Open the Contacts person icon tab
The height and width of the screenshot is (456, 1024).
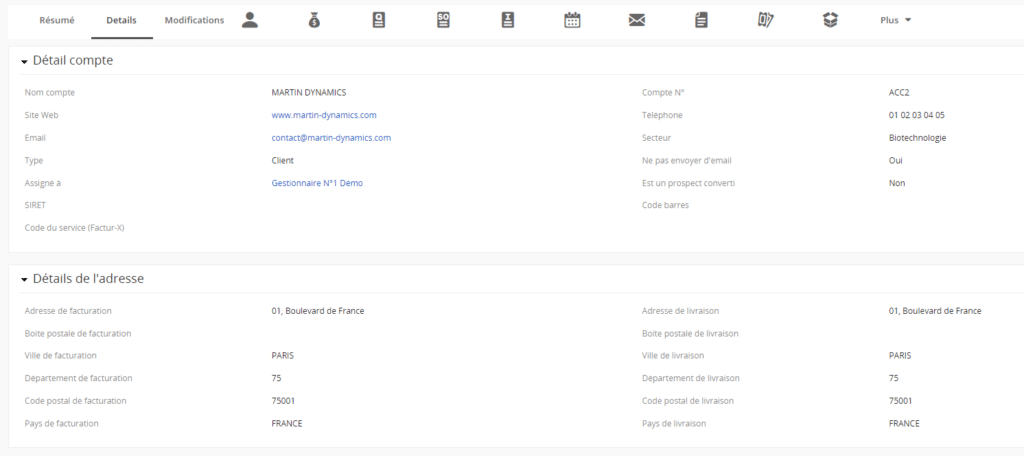[249, 20]
